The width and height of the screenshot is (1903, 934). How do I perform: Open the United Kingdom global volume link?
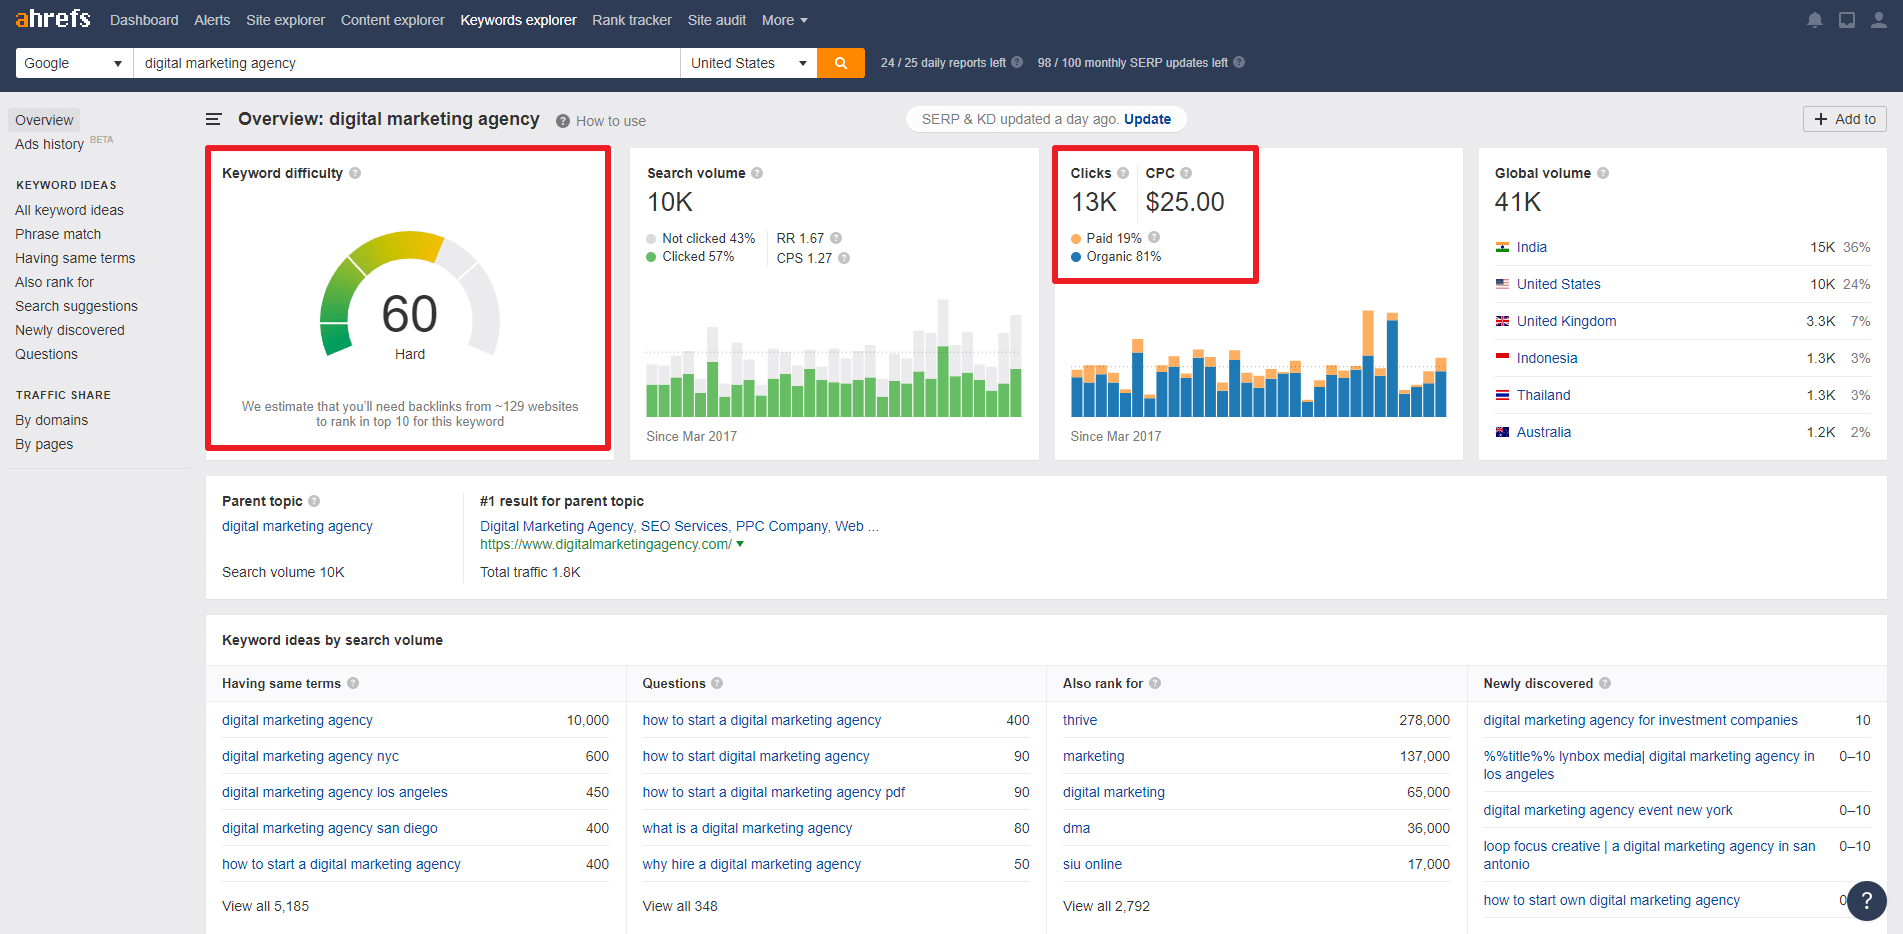tap(1566, 321)
